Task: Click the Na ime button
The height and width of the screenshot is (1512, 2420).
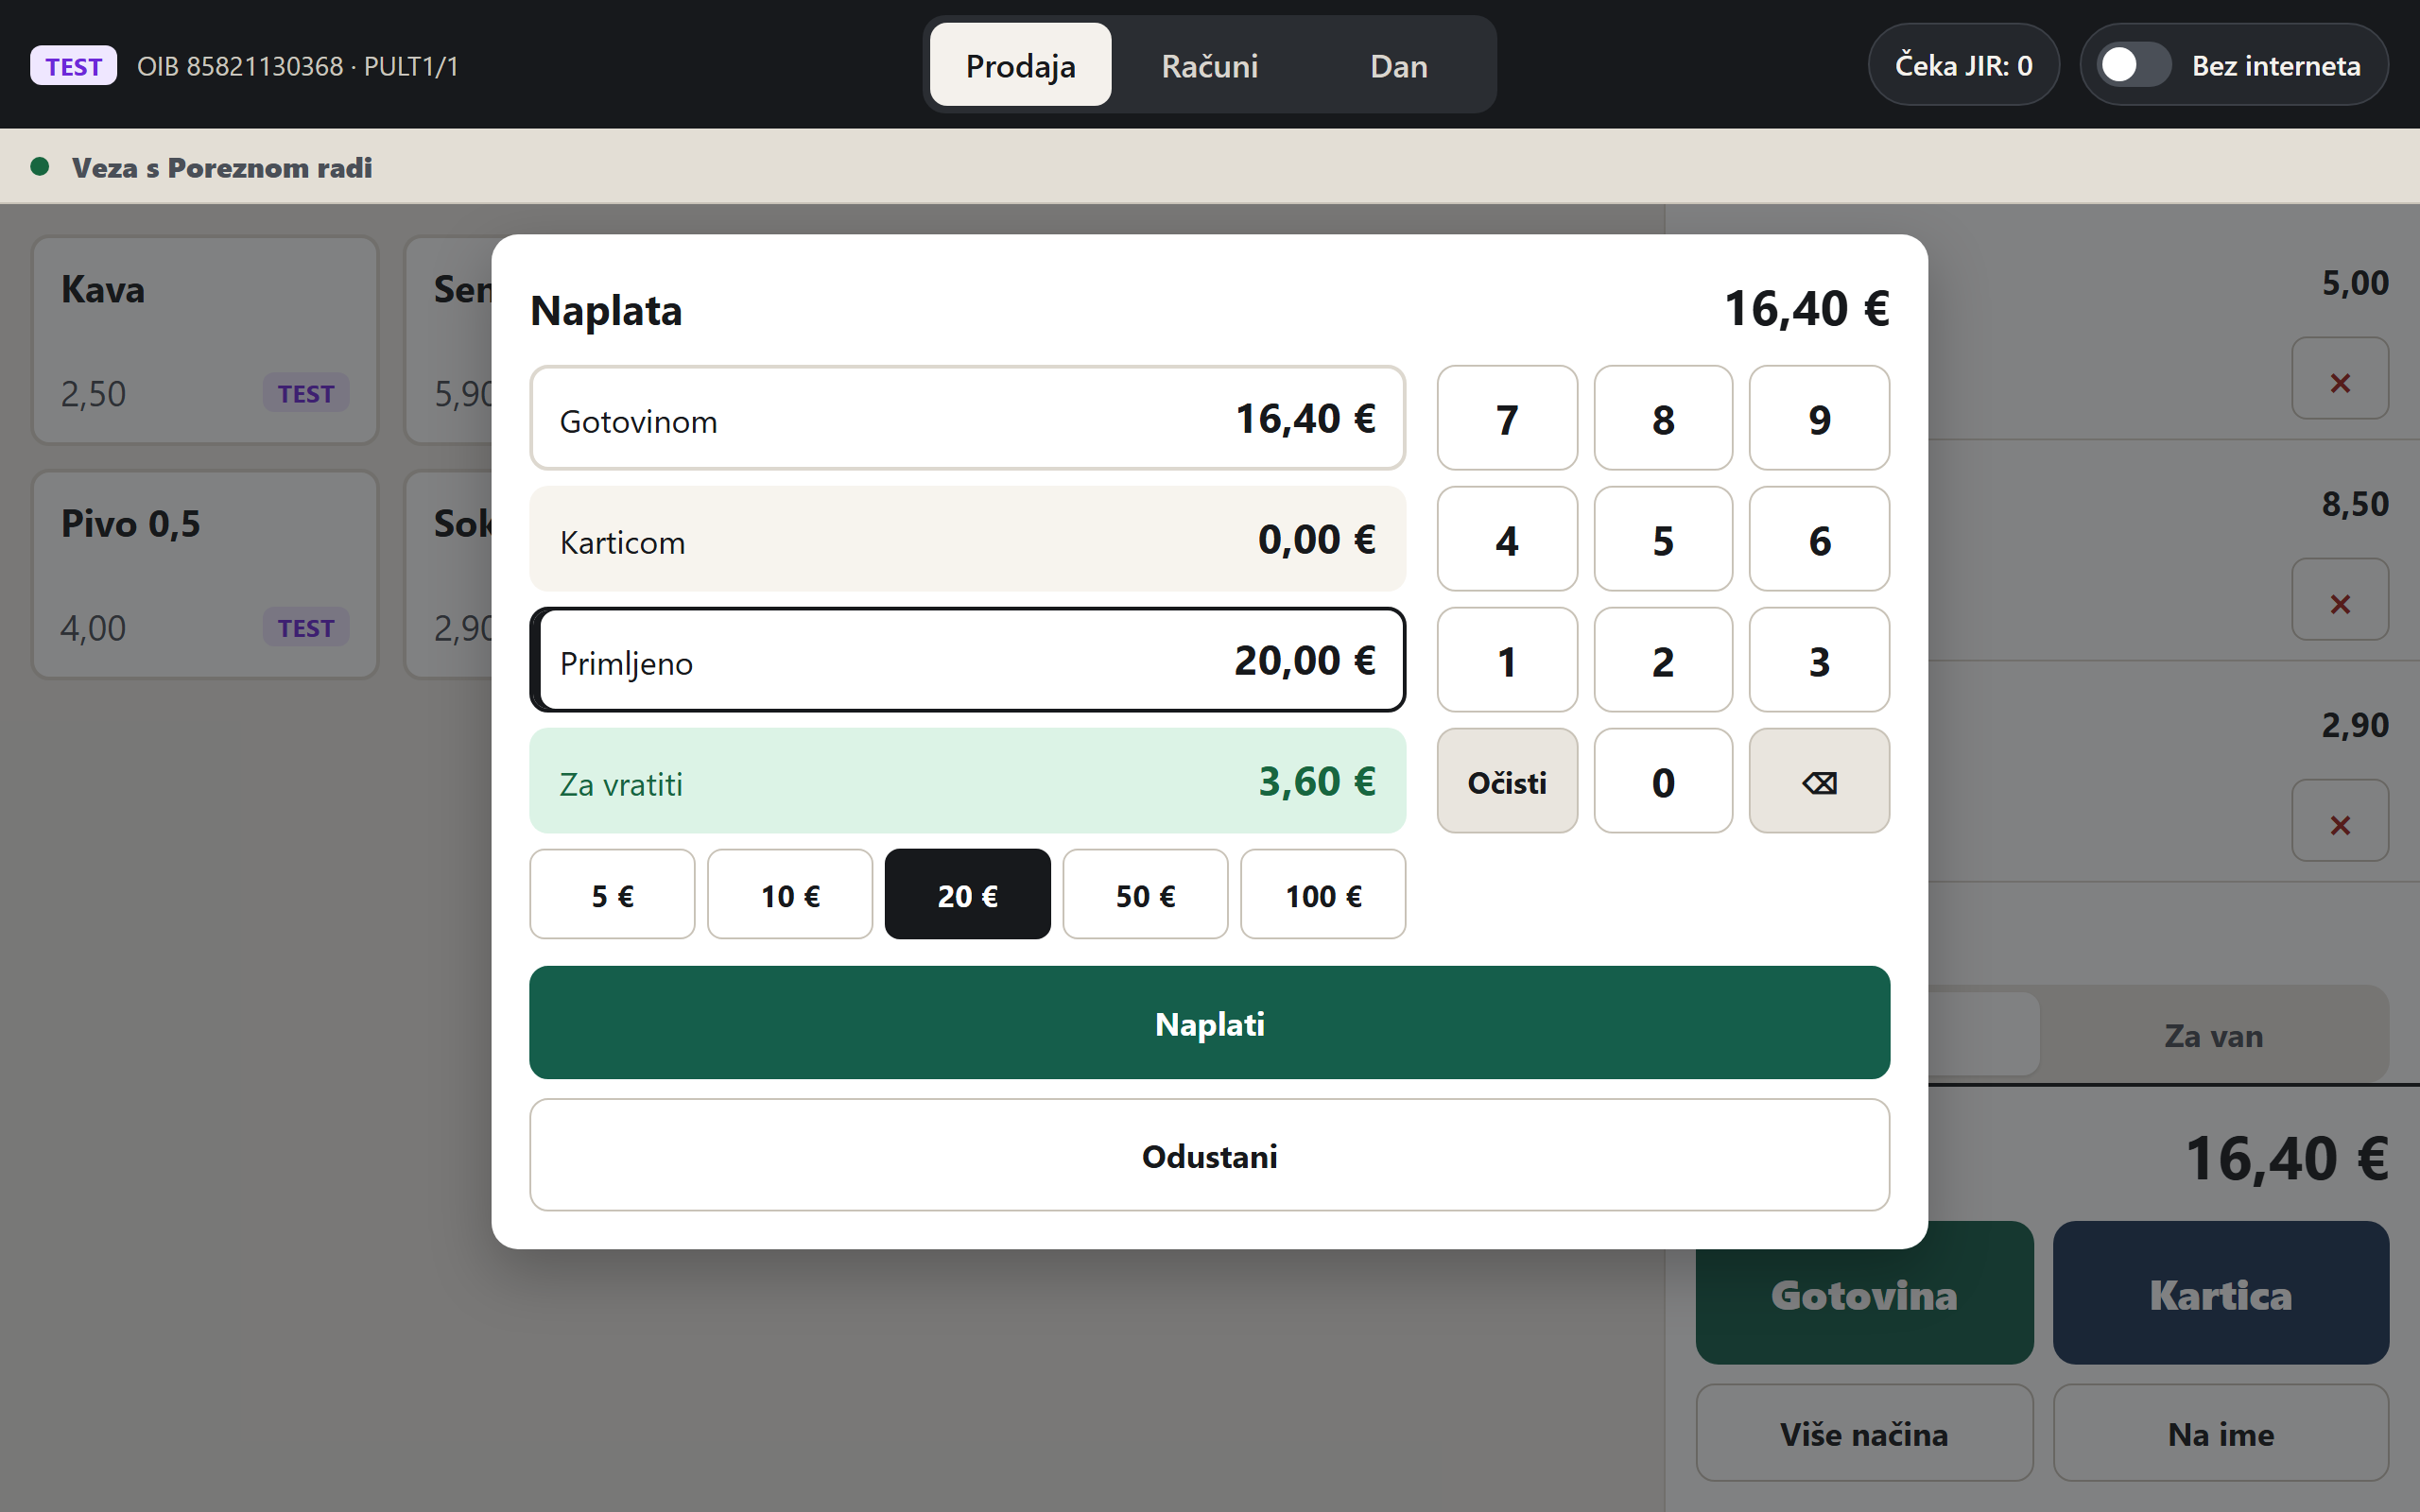Action: (2220, 1434)
